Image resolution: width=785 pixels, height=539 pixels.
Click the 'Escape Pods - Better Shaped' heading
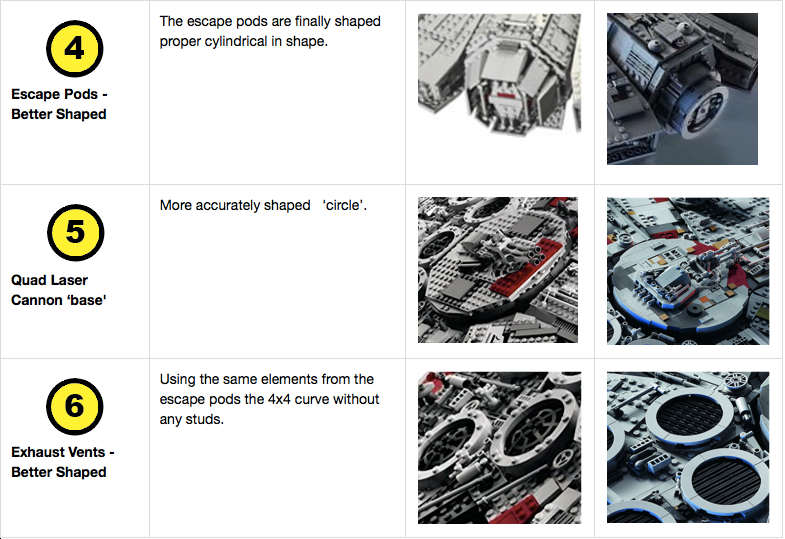(59, 104)
